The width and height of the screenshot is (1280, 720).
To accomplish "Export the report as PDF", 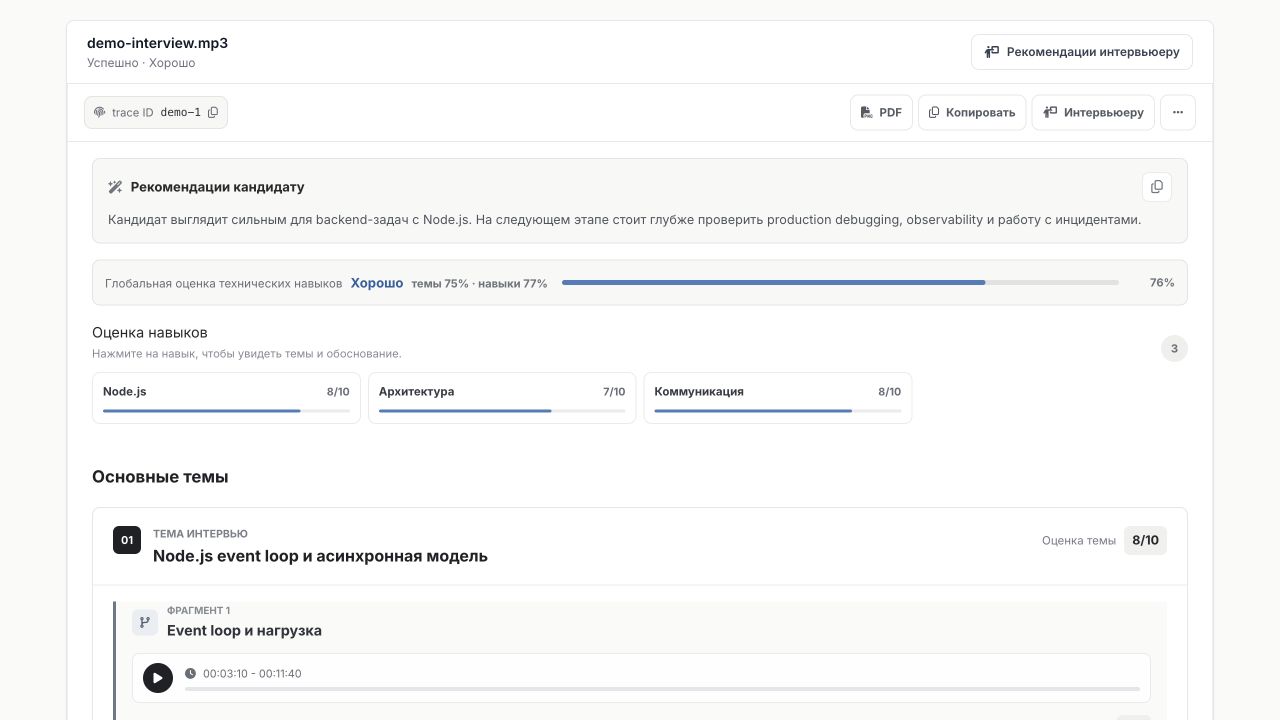I will tap(881, 112).
